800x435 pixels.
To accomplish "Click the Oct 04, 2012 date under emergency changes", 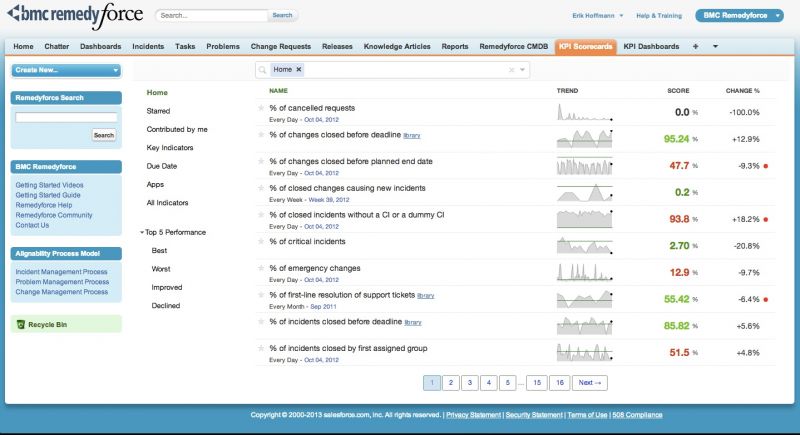I will tap(321, 280).
